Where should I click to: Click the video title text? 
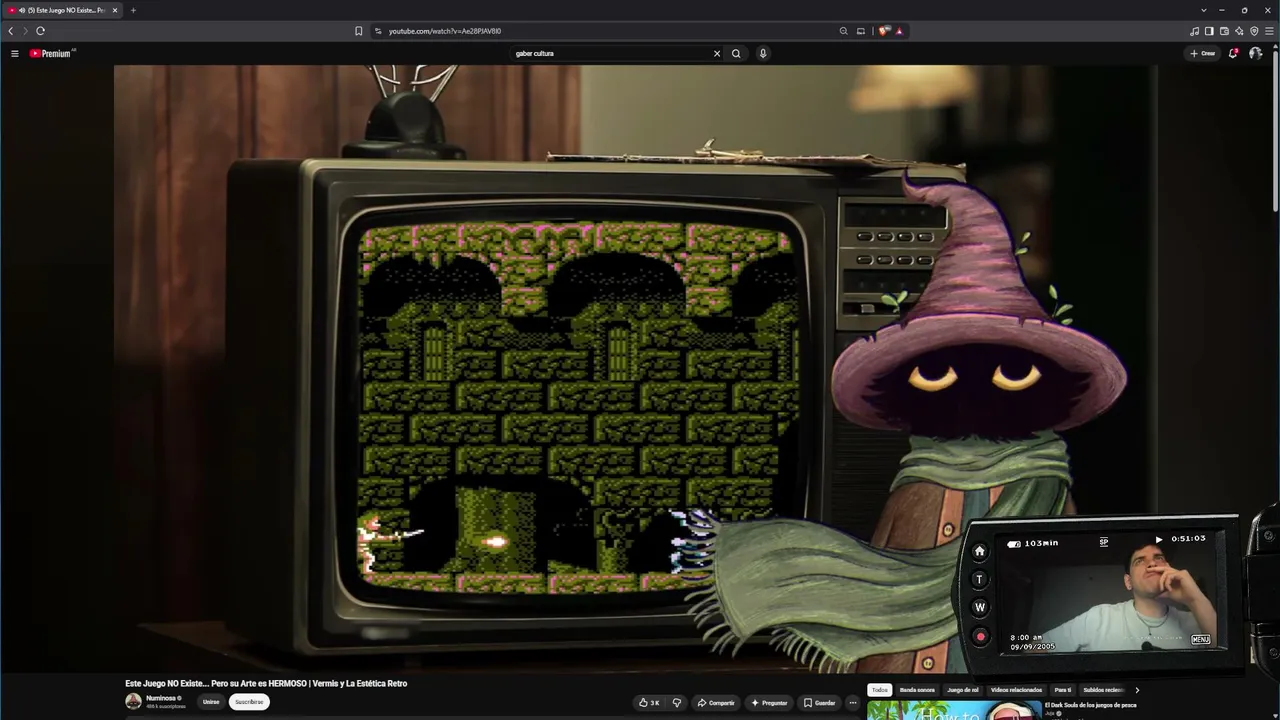point(266,684)
